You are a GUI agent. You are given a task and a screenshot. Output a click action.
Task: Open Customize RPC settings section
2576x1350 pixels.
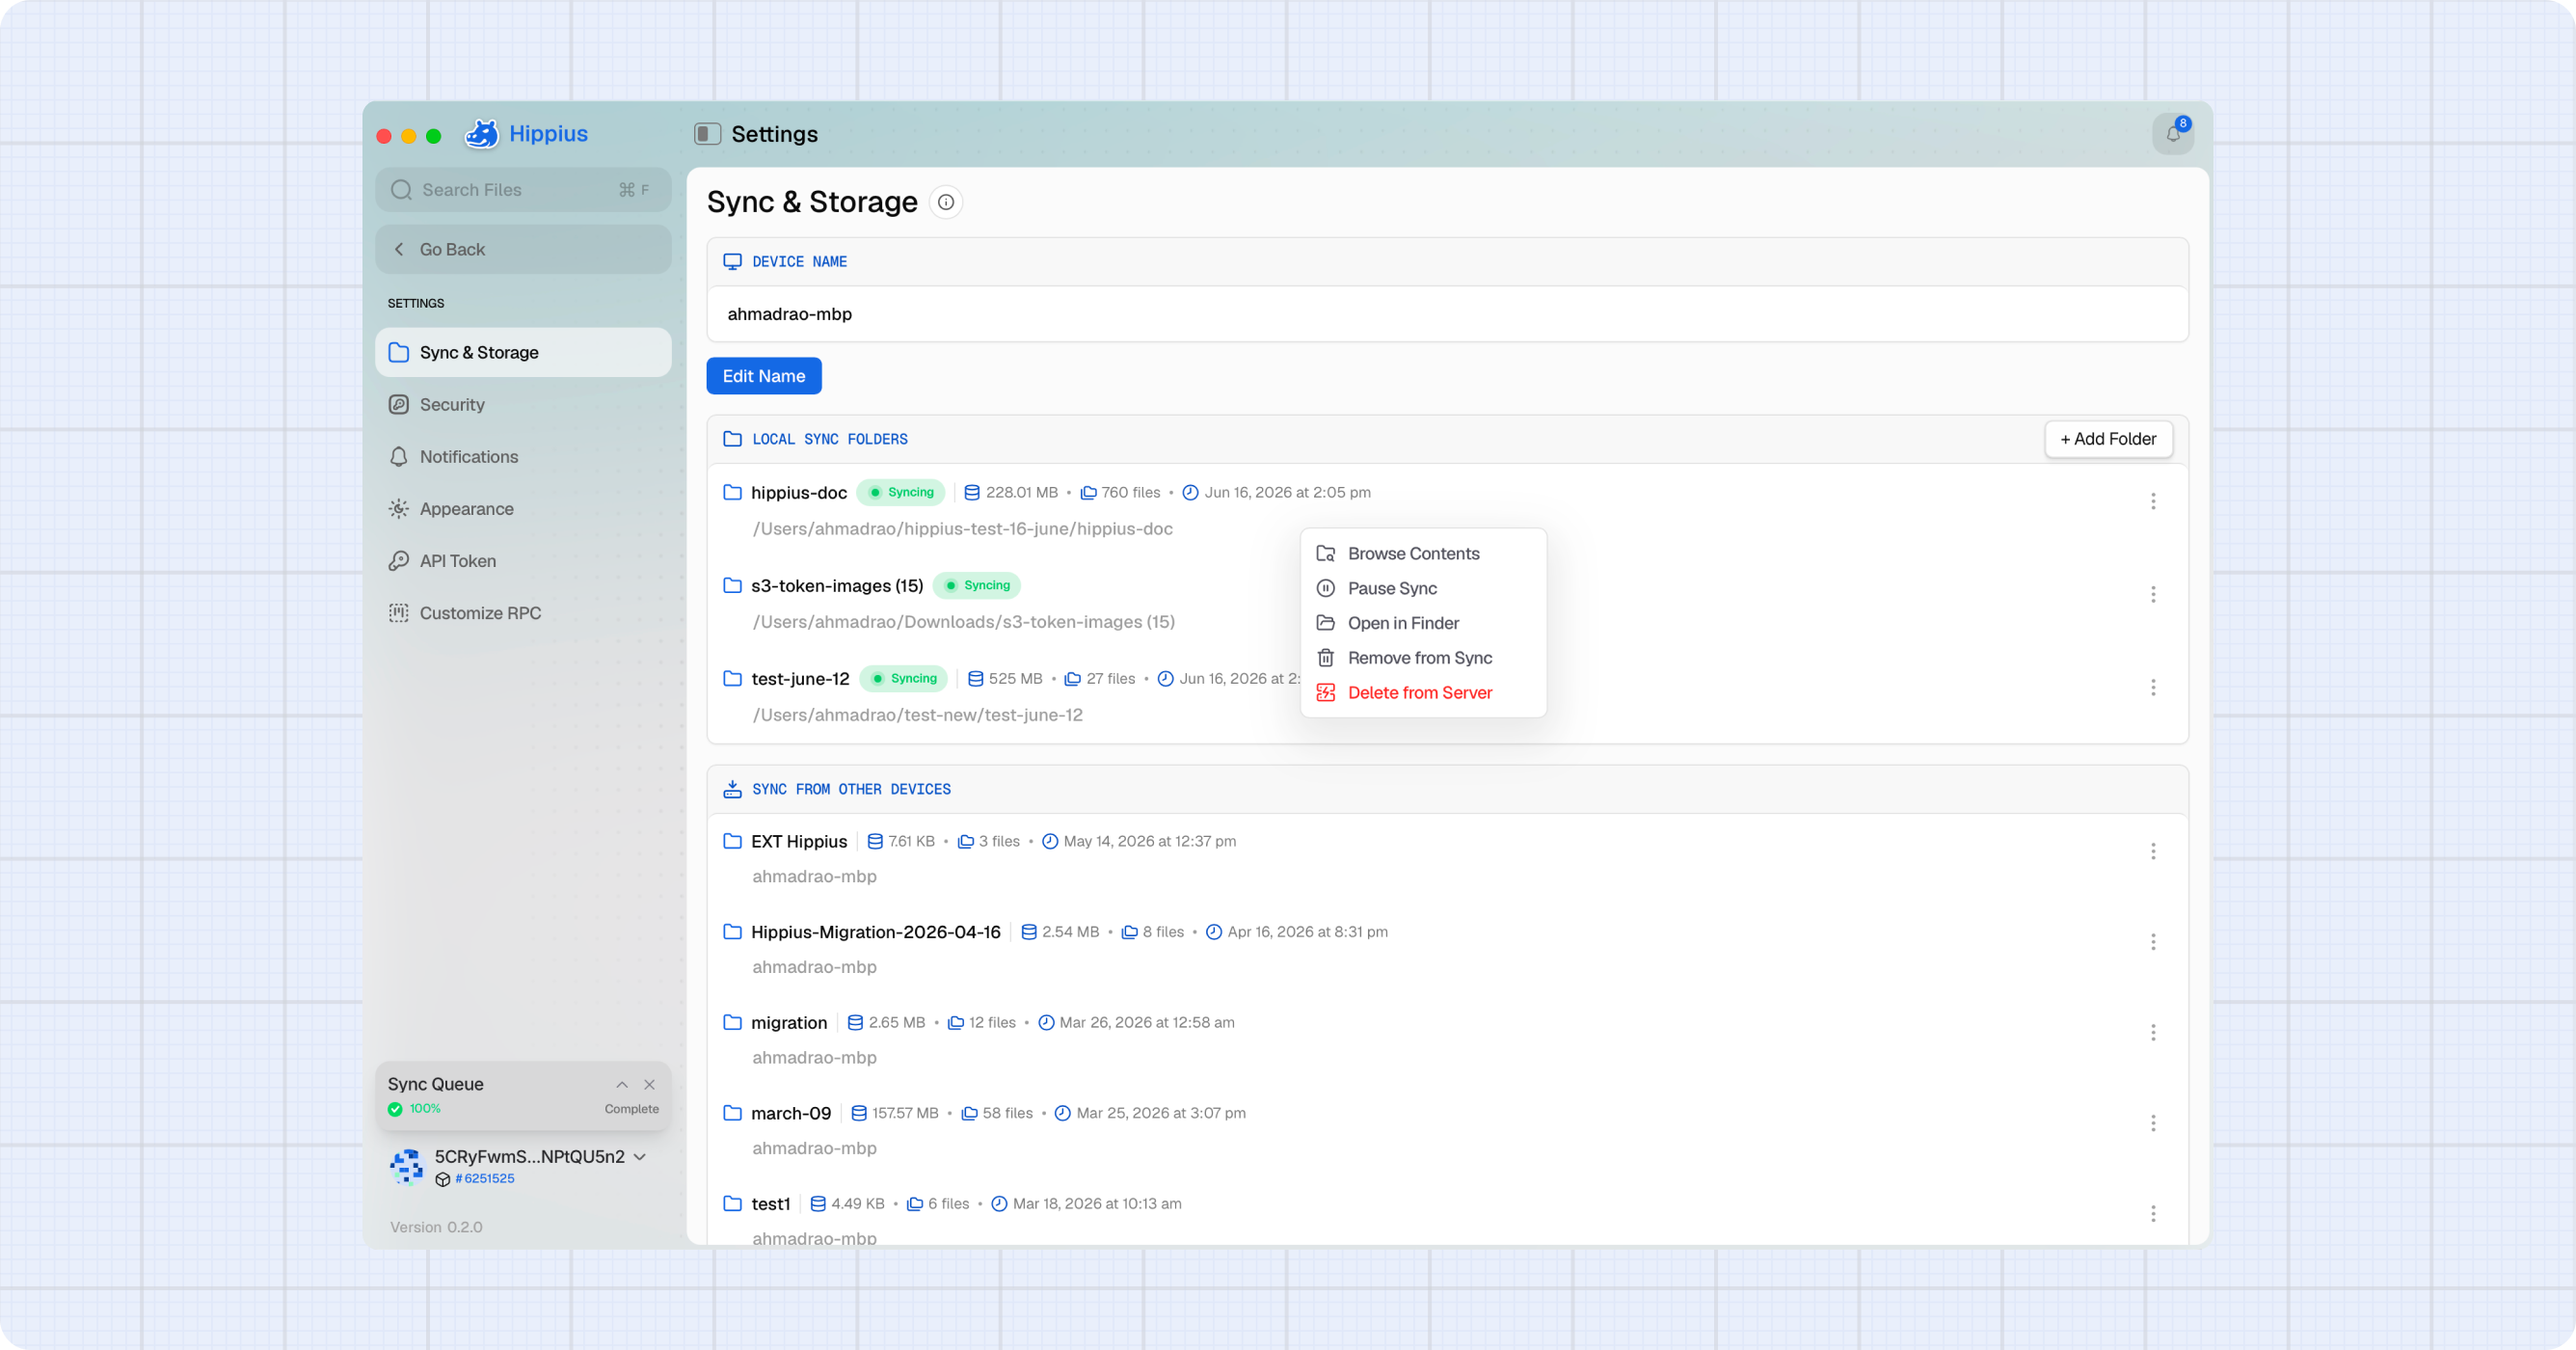coord(523,613)
